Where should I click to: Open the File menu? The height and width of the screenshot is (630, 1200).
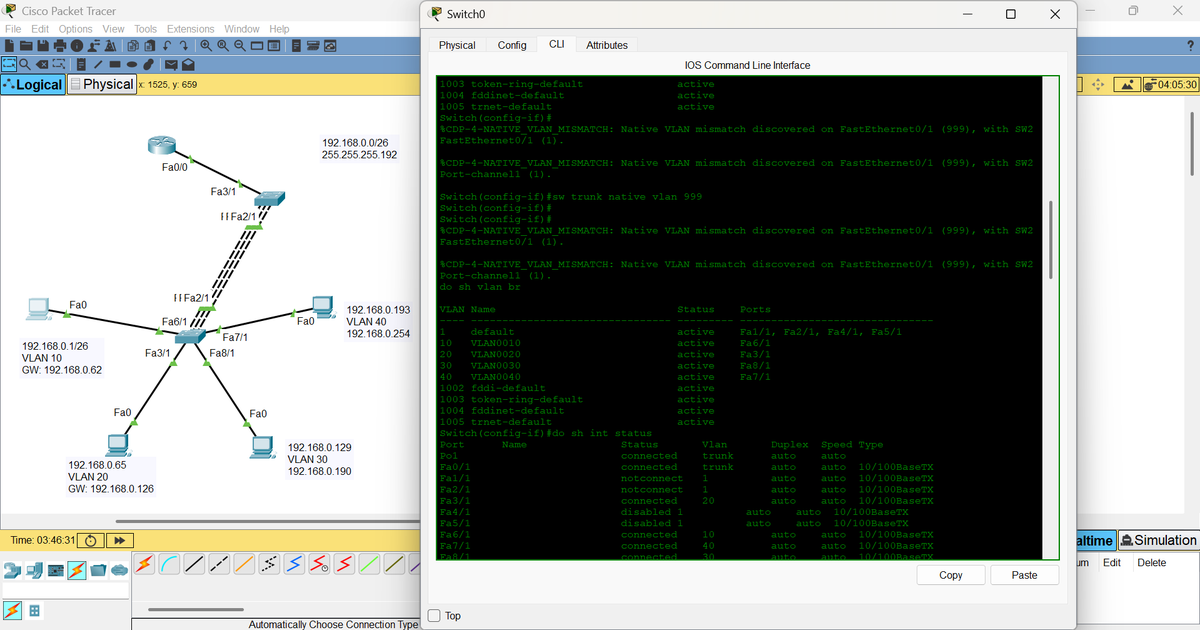[13, 29]
